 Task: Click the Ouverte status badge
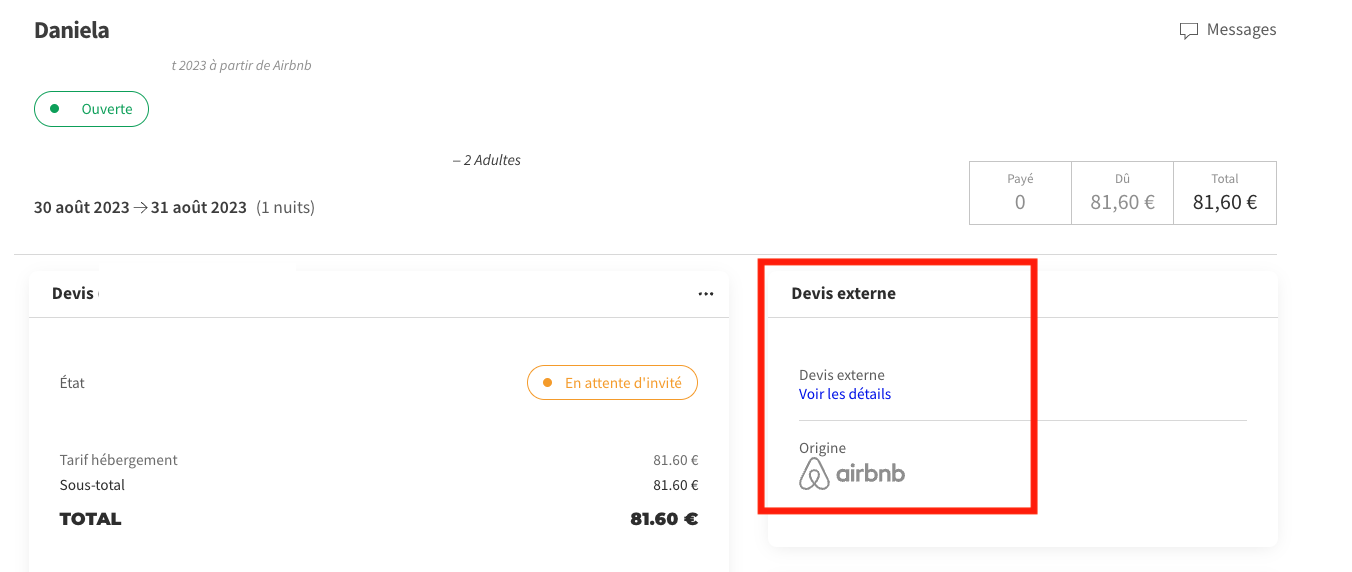(92, 109)
